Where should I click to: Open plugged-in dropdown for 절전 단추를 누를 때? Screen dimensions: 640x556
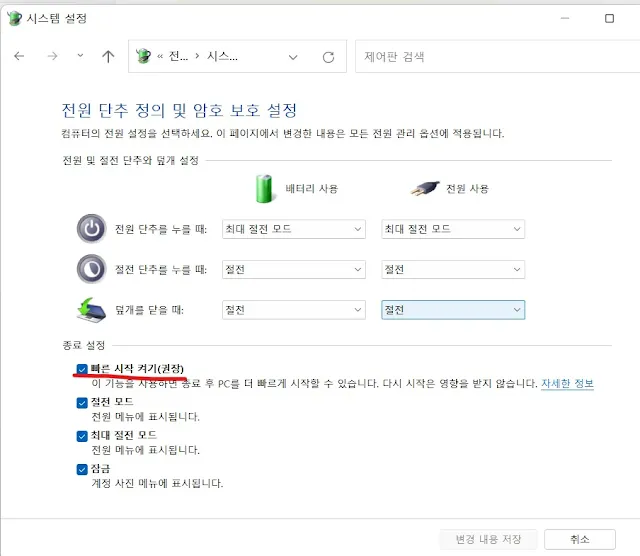tap(453, 269)
